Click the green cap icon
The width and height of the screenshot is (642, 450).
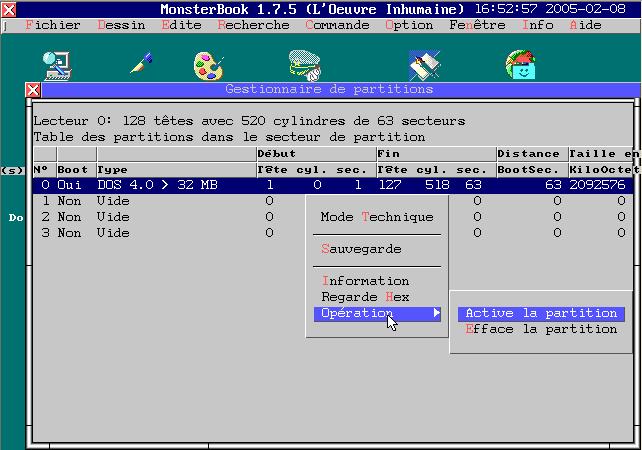coord(305,65)
